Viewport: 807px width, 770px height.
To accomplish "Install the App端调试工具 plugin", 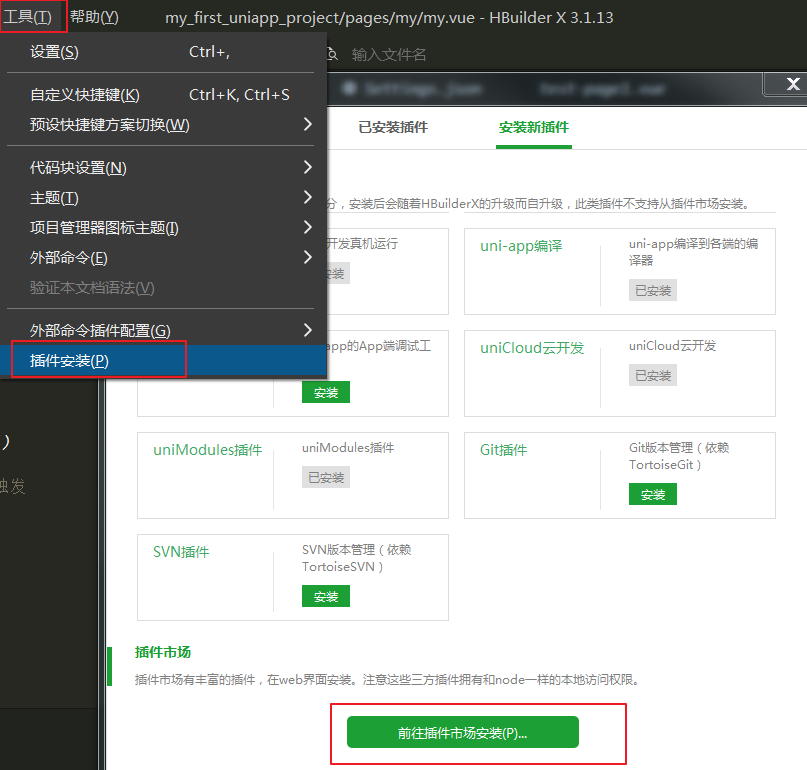I will (326, 392).
